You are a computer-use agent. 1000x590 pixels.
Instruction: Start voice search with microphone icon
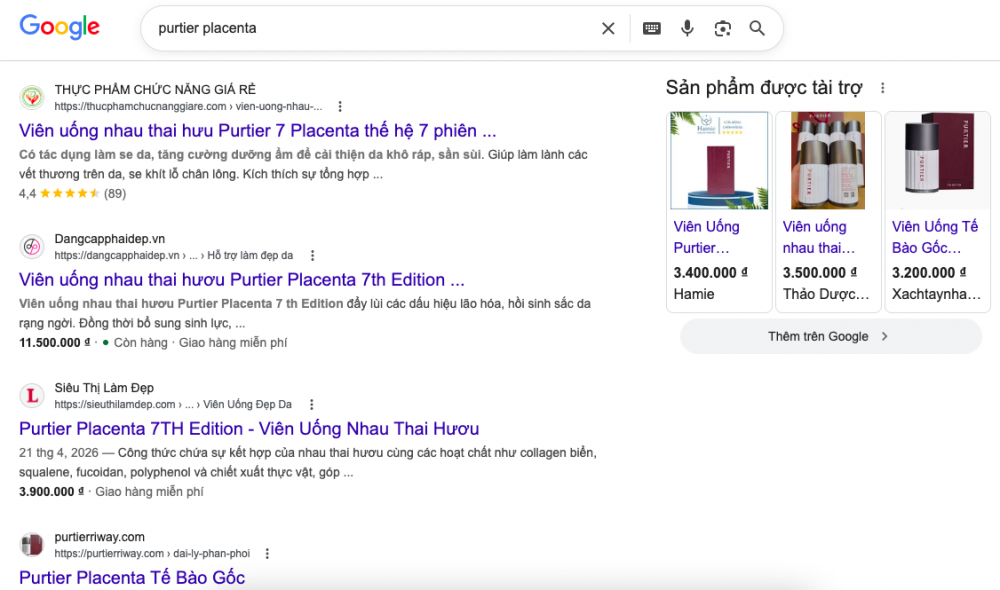[687, 28]
